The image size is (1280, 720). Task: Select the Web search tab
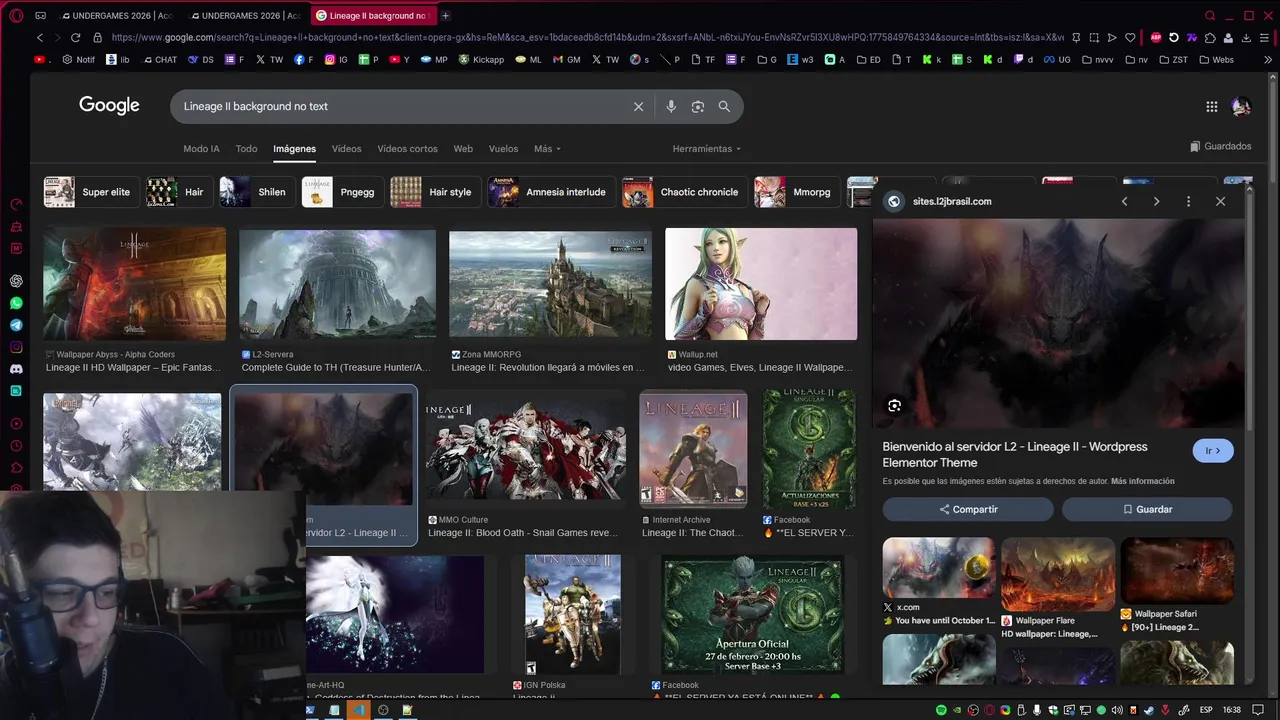[x=463, y=149]
